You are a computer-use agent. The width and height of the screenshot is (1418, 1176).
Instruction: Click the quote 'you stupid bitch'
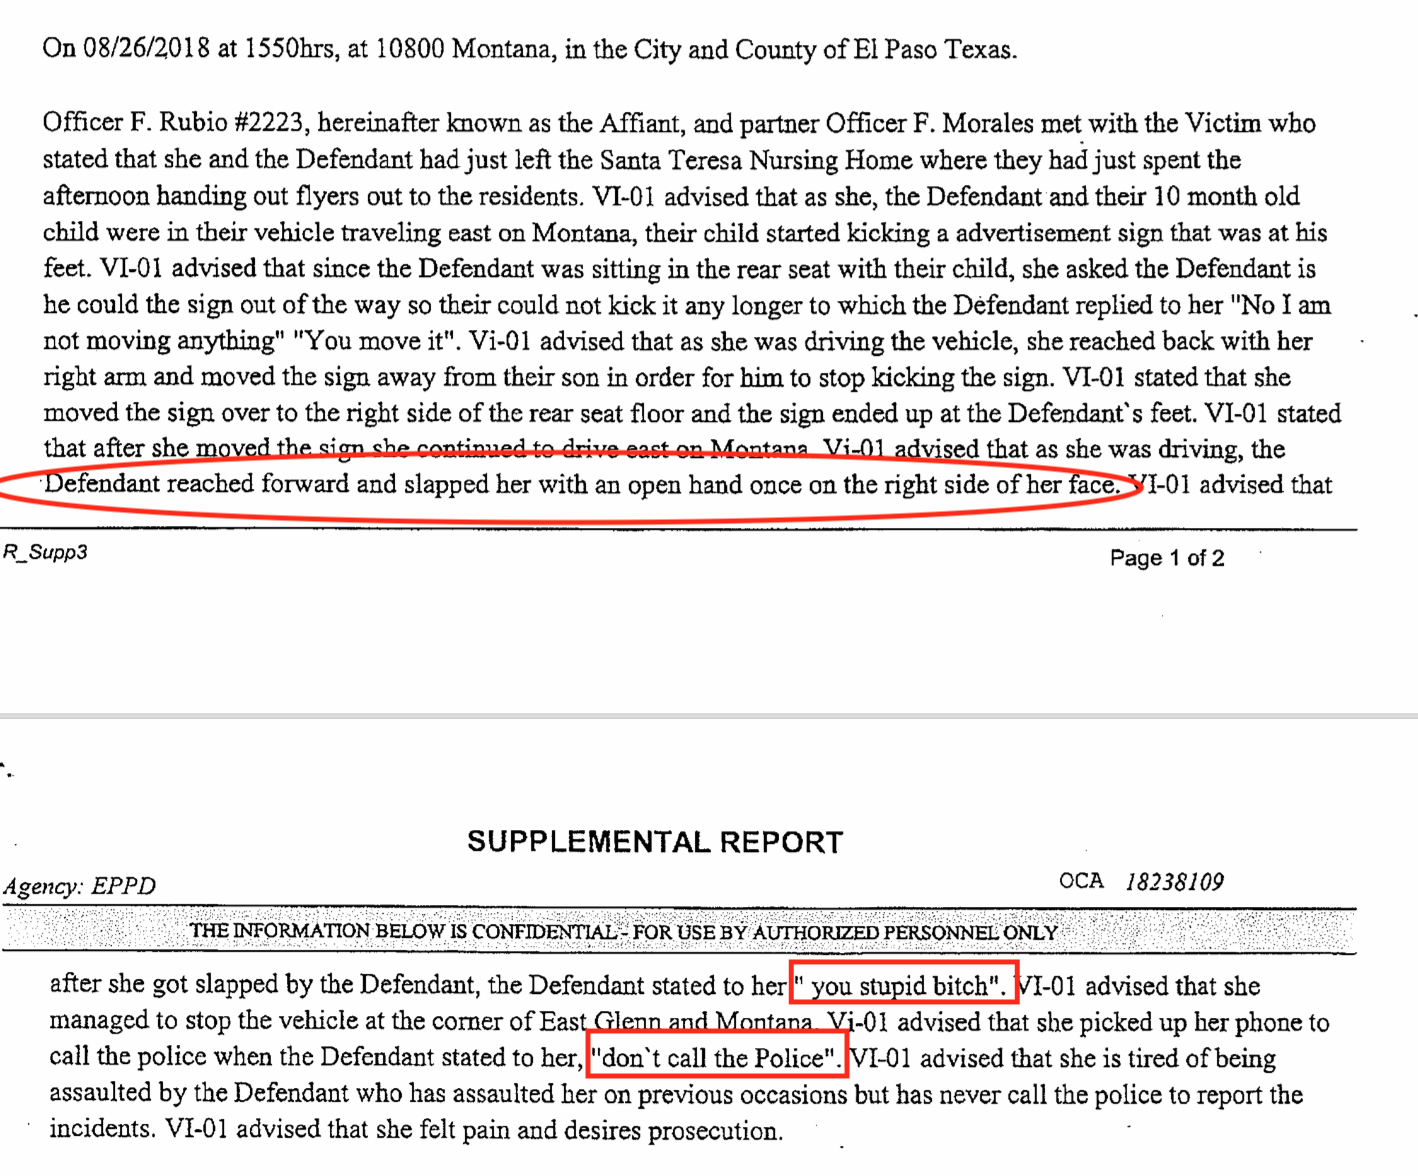pyautogui.click(x=901, y=986)
